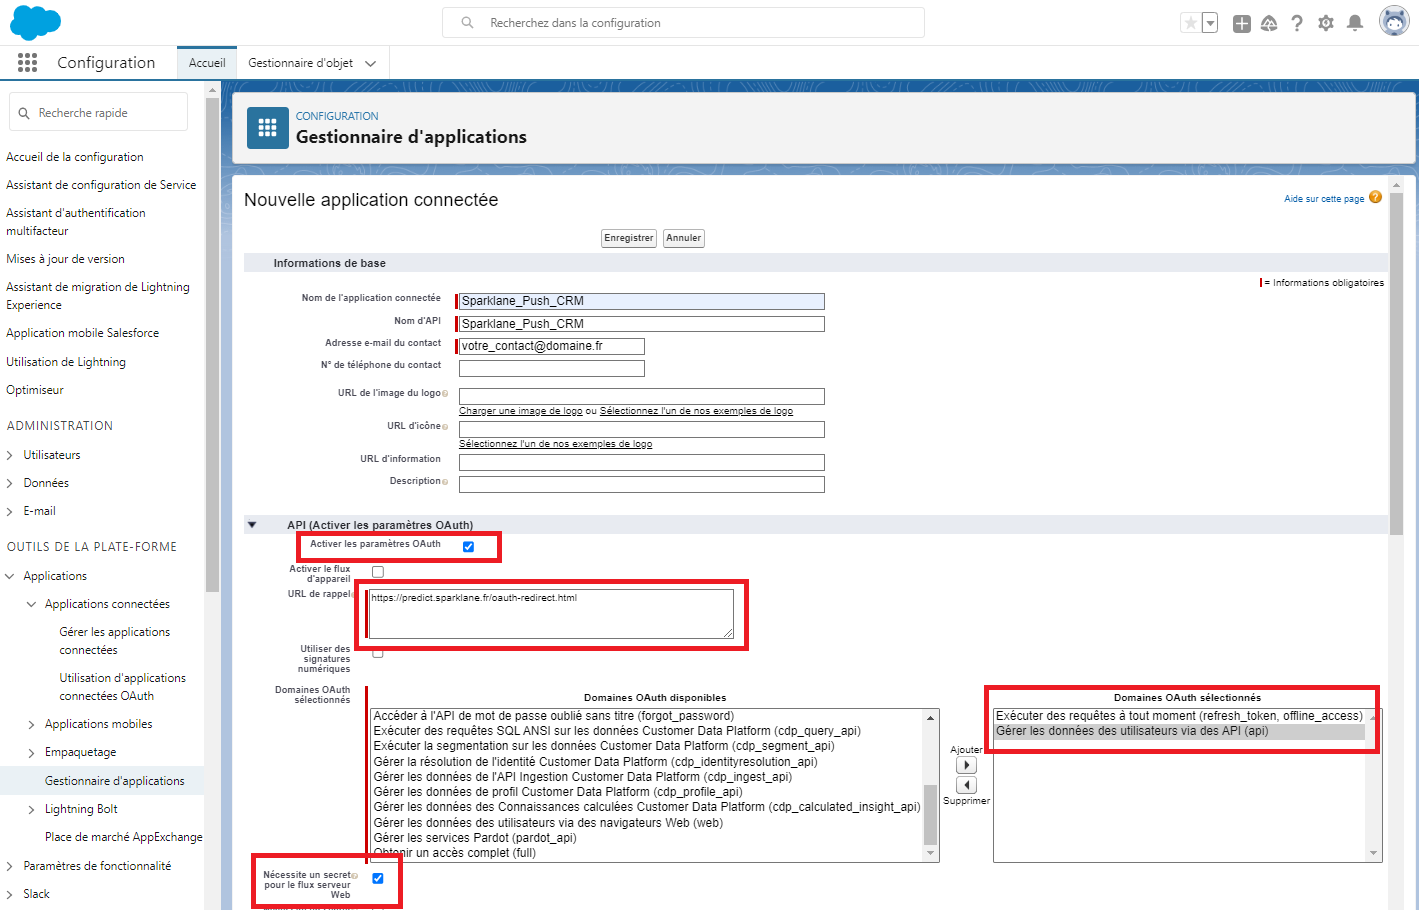This screenshot has height=910, width=1419.
Task: Click the Enregistrer button
Action: coord(629,238)
